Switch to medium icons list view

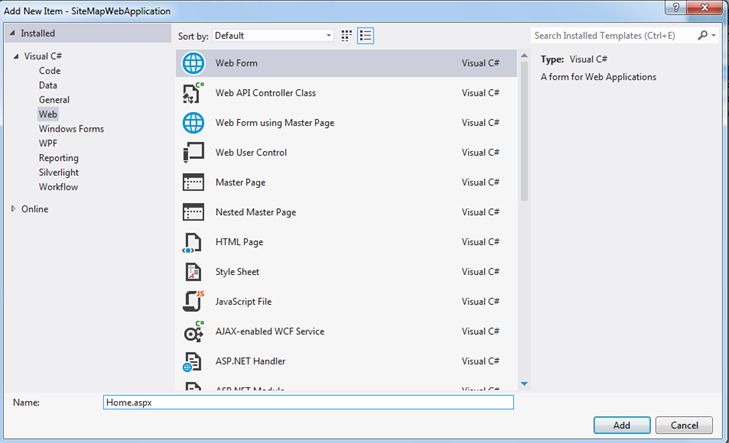pyautogui.click(x=365, y=36)
